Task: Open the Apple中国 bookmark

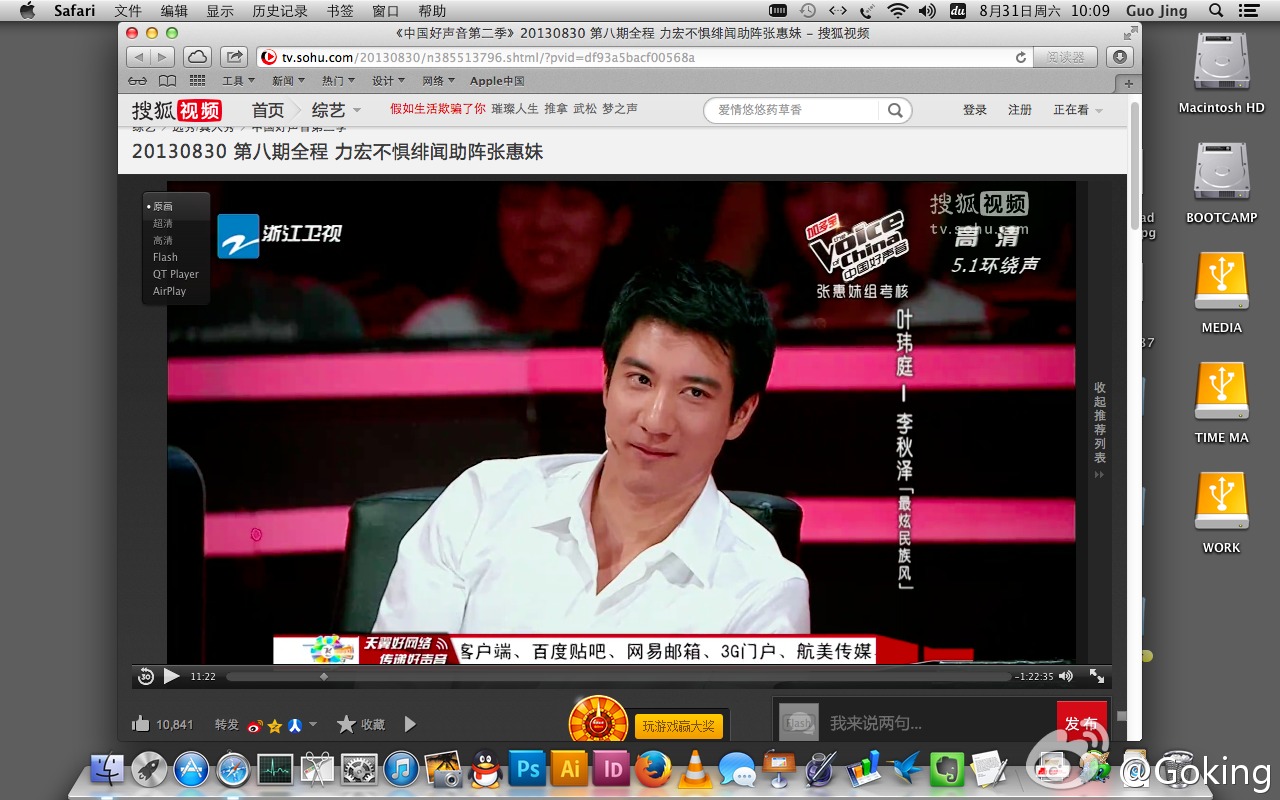Action: coord(497,81)
